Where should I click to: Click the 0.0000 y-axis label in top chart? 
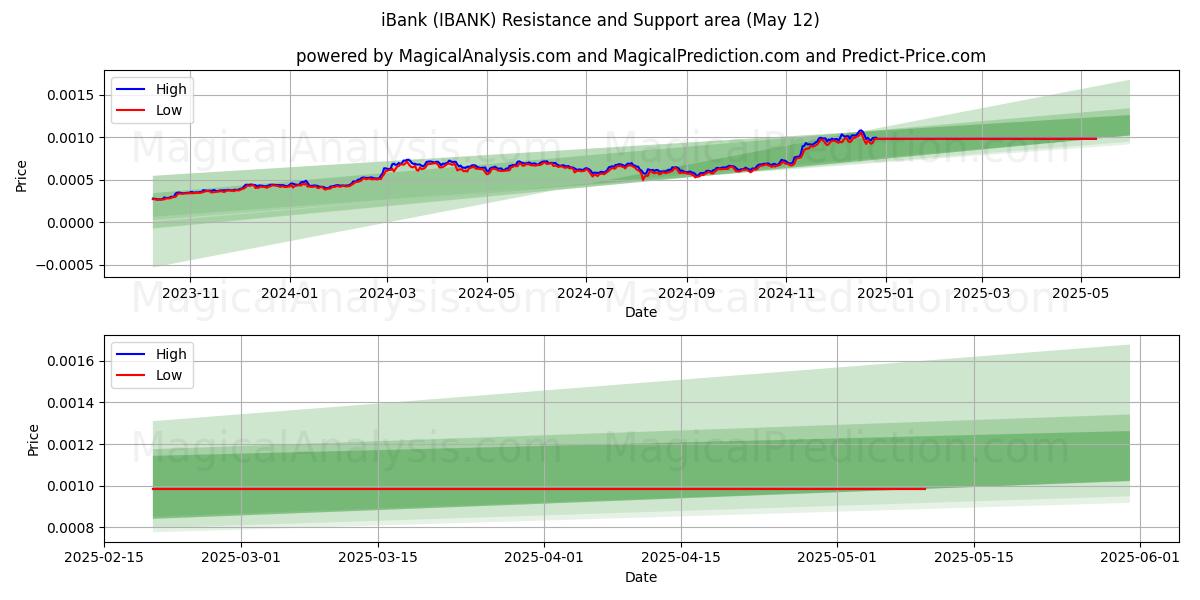(71, 223)
